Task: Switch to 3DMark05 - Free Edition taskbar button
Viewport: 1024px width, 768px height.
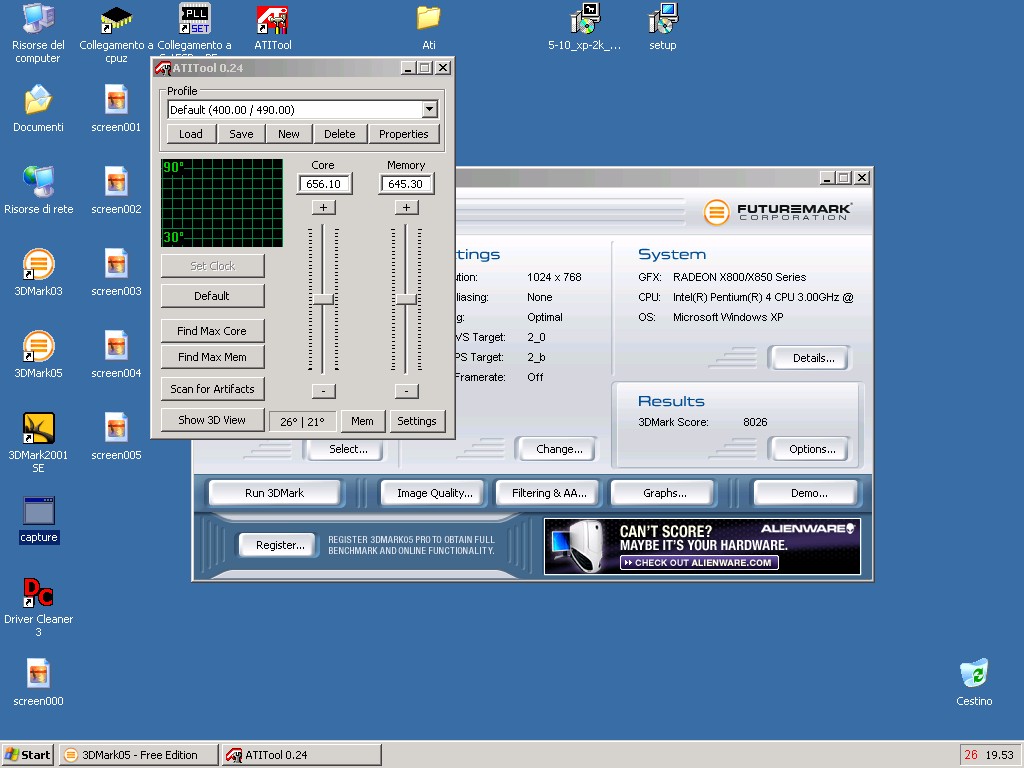Action: click(x=138, y=755)
